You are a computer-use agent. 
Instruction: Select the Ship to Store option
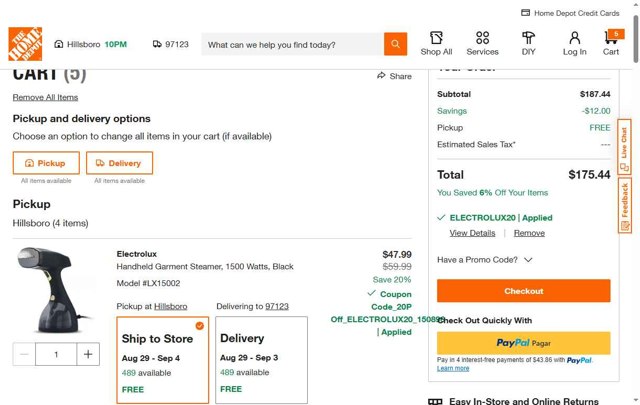click(162, 360)
